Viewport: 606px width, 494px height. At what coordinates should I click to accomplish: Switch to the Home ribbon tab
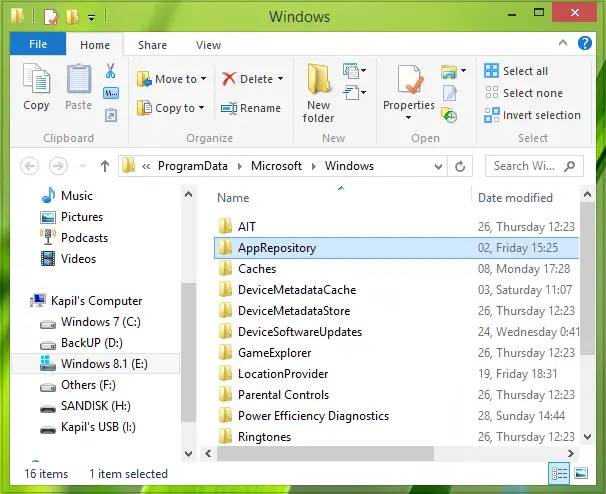click(95, 45)
